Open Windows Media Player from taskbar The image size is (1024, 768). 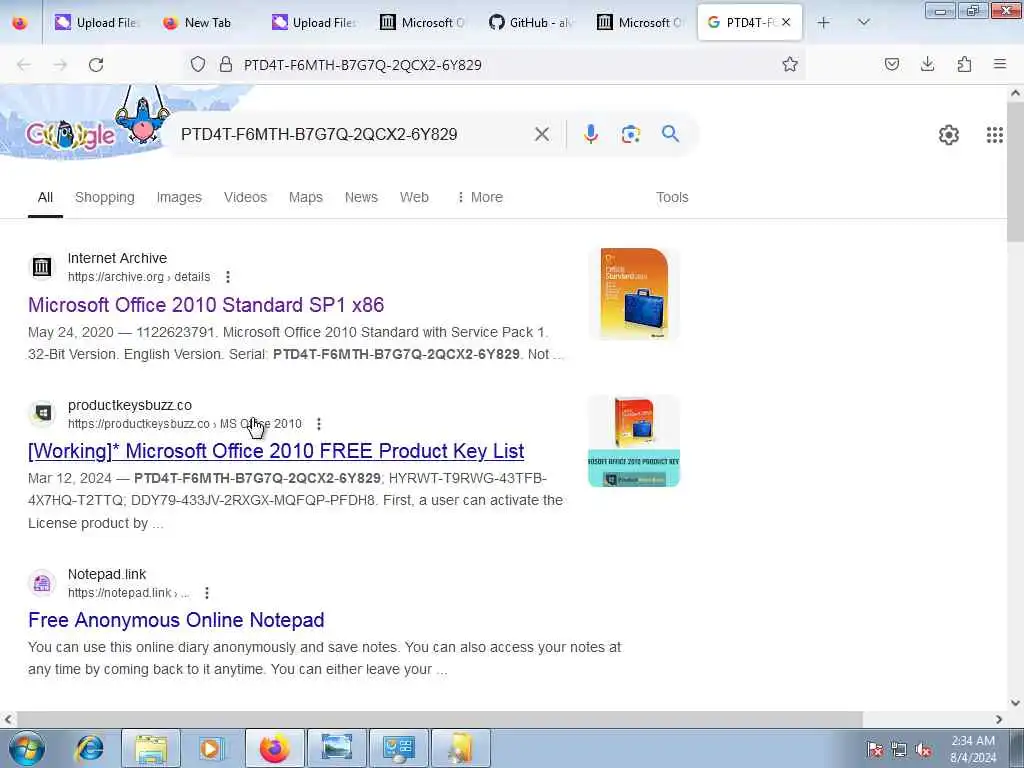tap(210, 748)
